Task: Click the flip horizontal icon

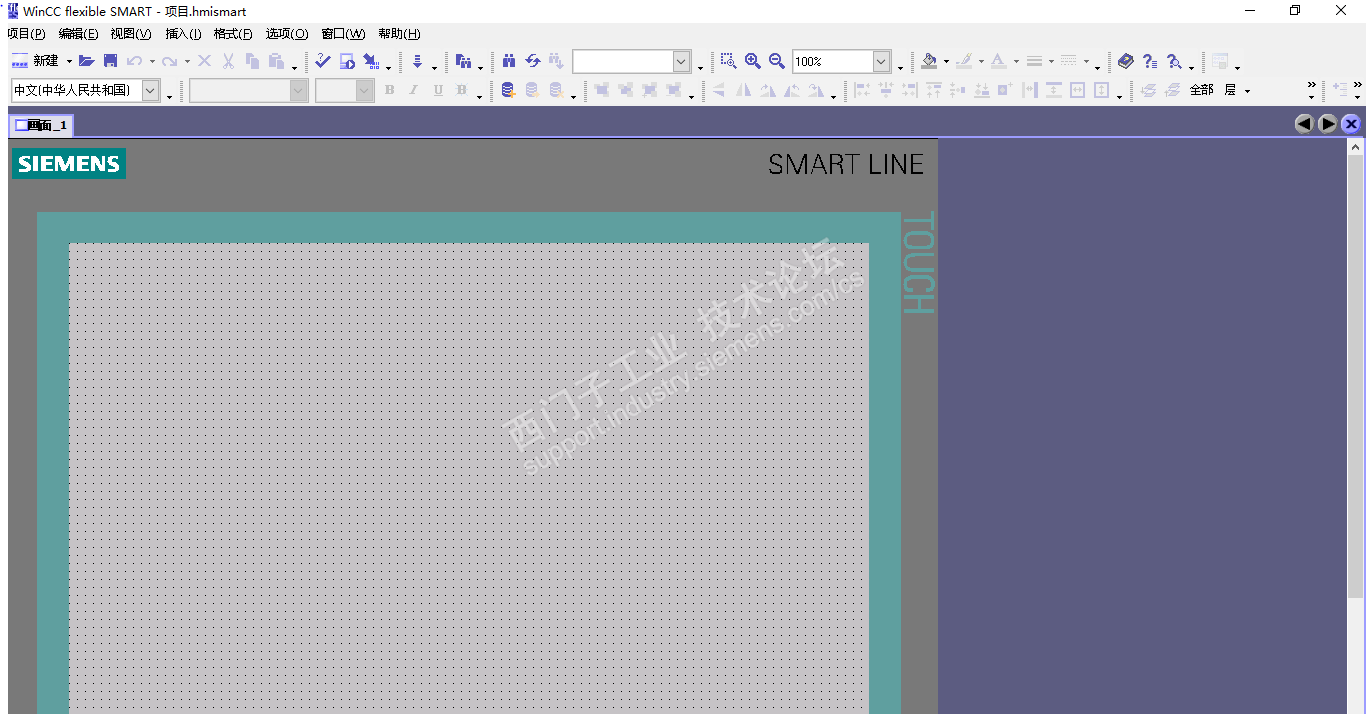Action: (x=743, y=90)
